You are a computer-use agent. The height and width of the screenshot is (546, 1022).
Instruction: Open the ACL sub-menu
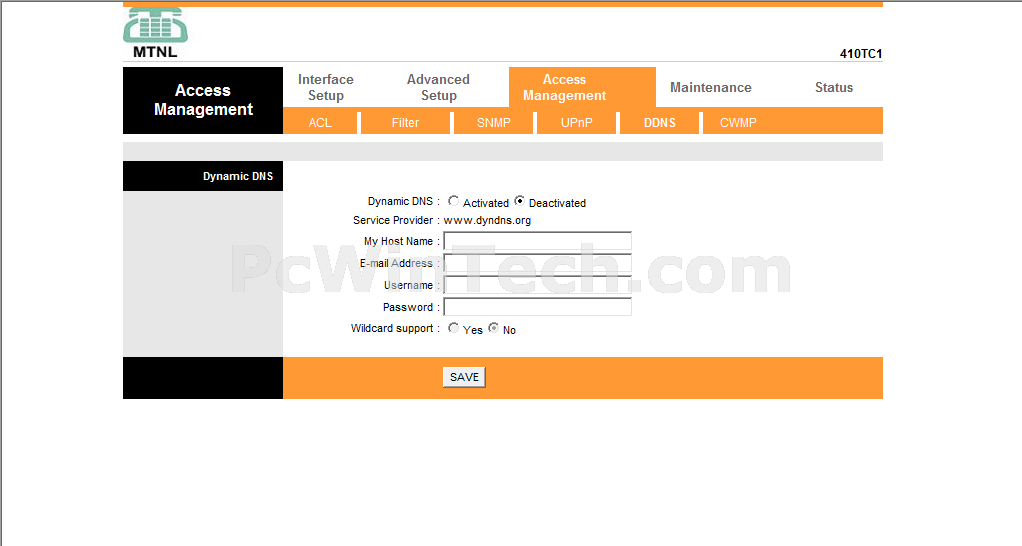coord(320,122)
